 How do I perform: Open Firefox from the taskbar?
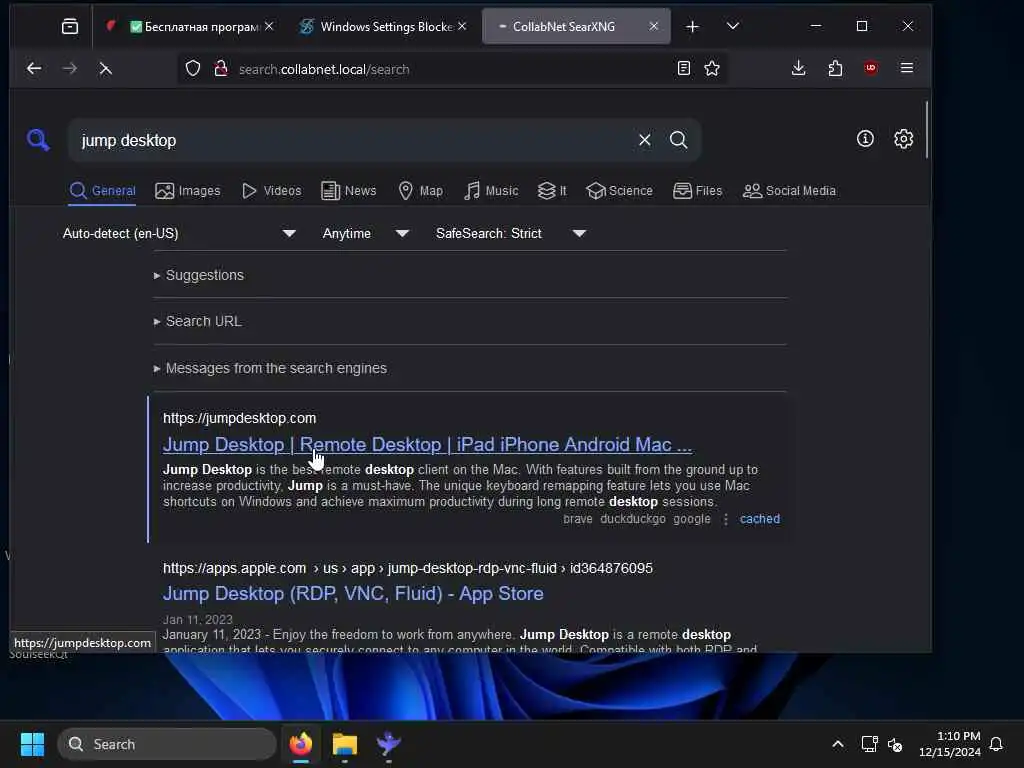coord(301,744)
